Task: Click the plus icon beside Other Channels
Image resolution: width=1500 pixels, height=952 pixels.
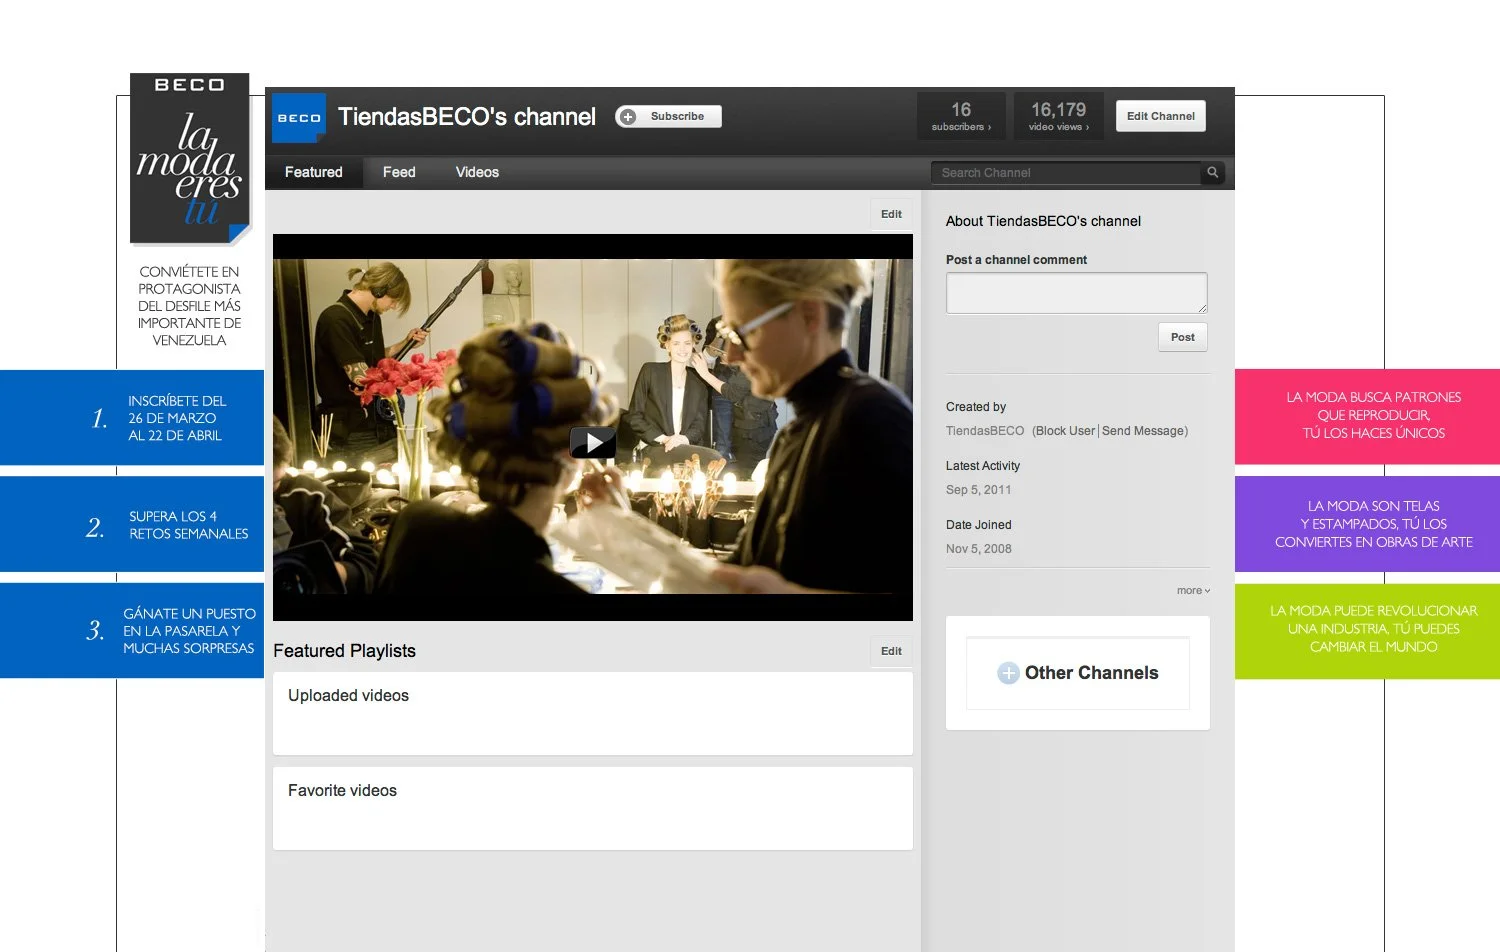Action: [x=1008, y=673]
